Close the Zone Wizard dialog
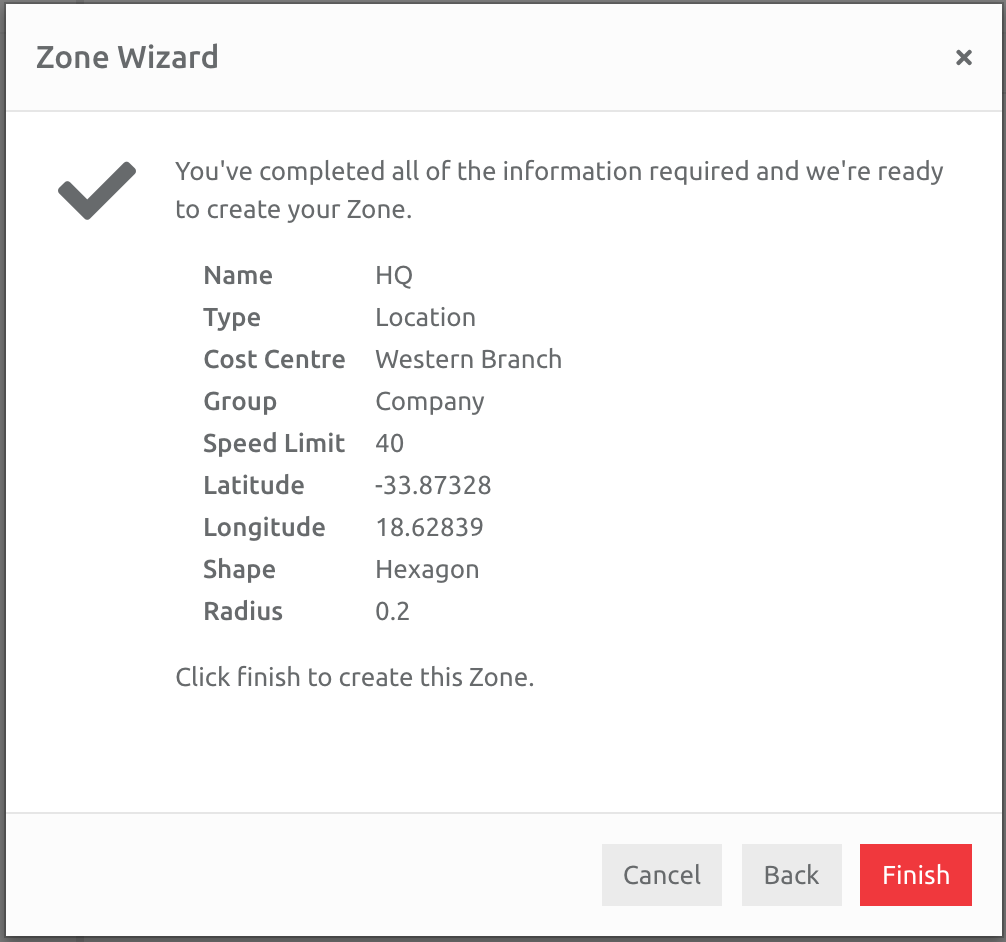 tap(964, 57)
